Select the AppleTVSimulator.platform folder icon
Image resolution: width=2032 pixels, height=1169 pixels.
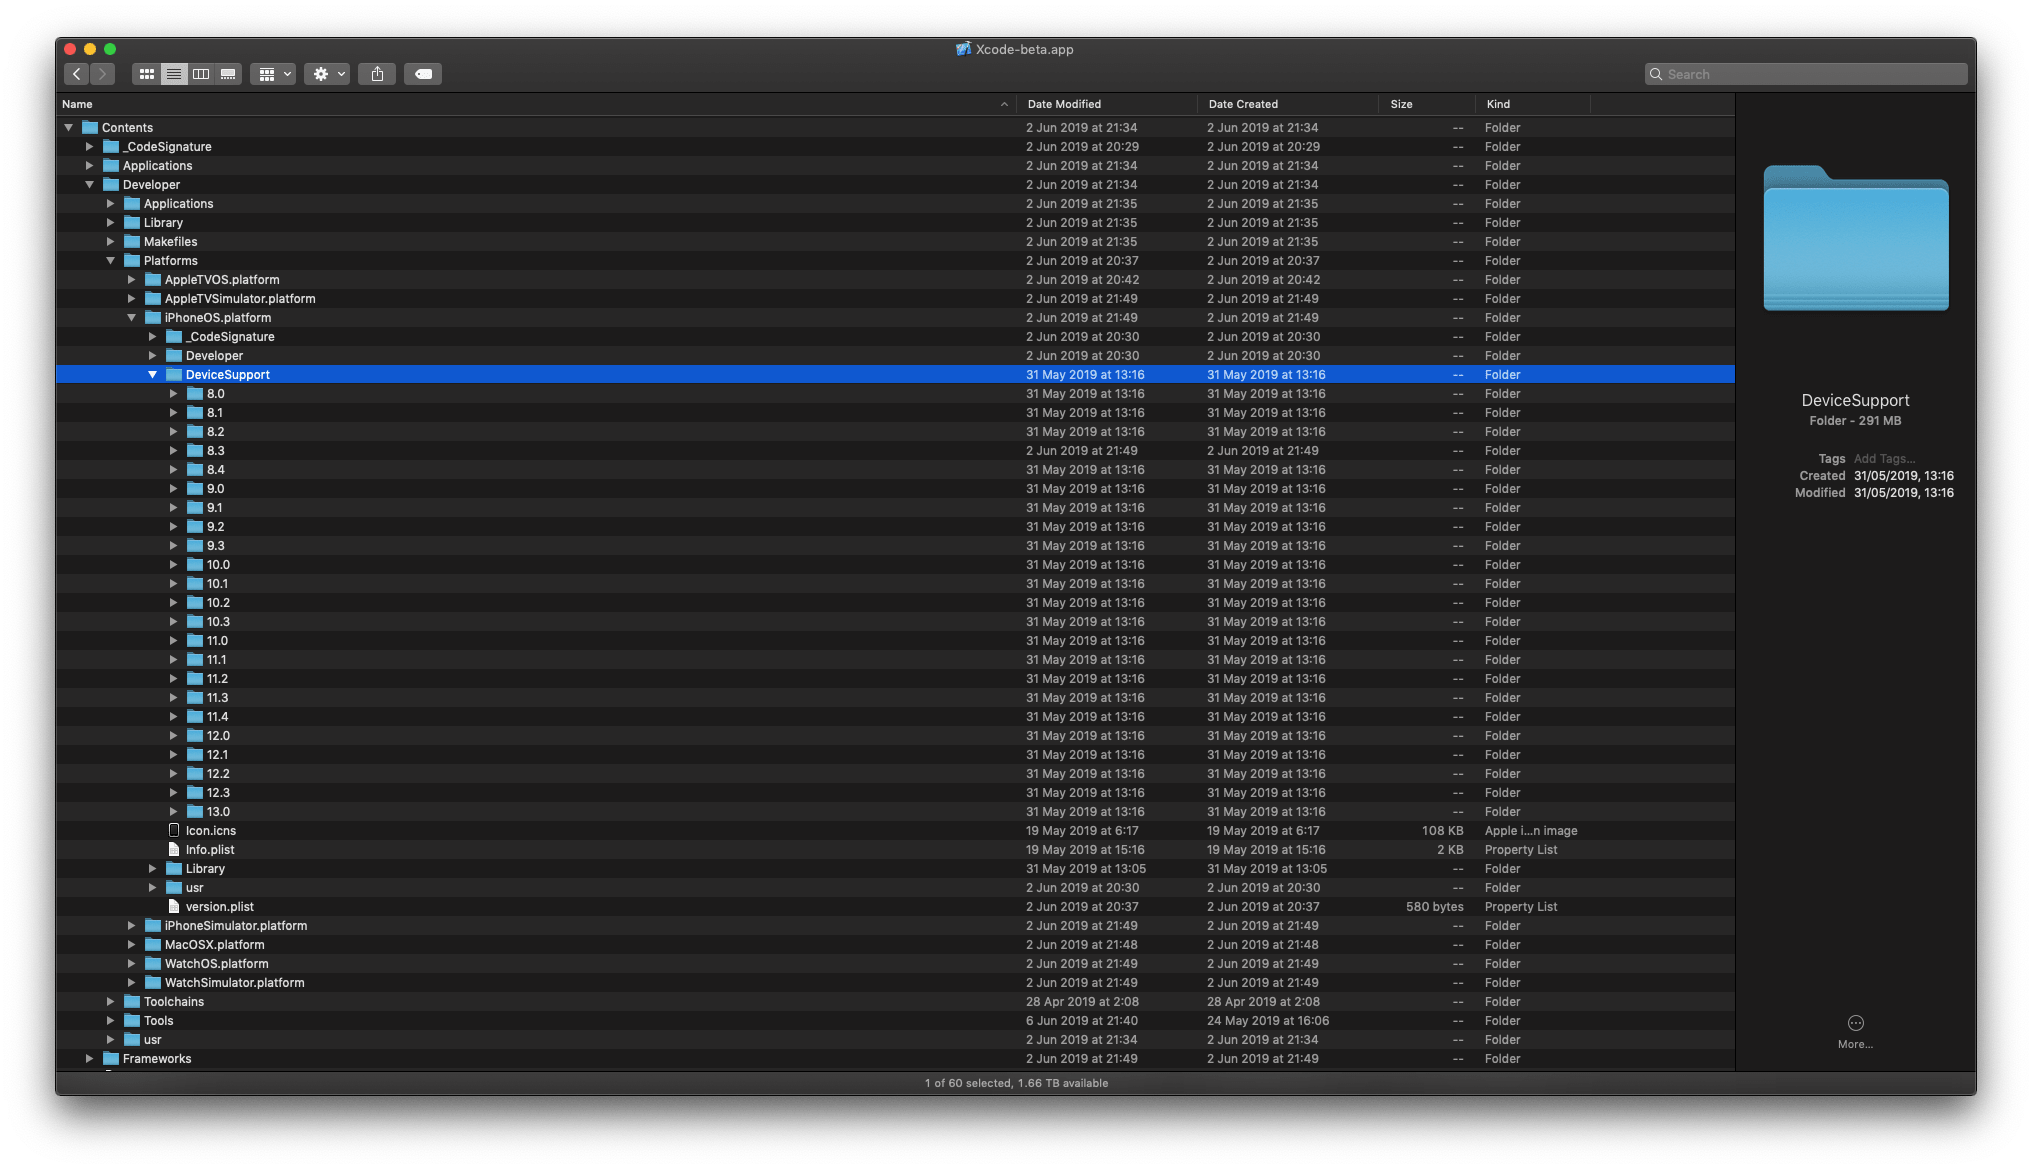coord(153,299)
